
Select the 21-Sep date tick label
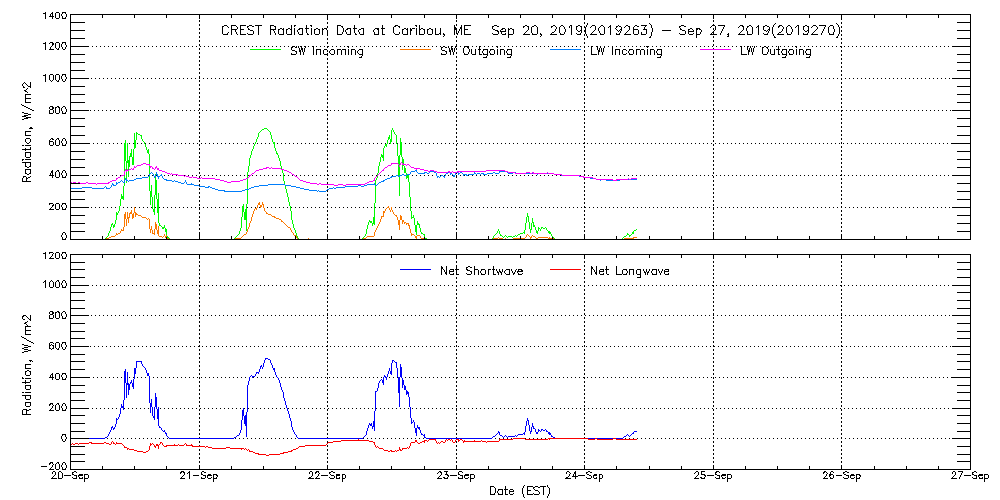(x=200, y=477)
